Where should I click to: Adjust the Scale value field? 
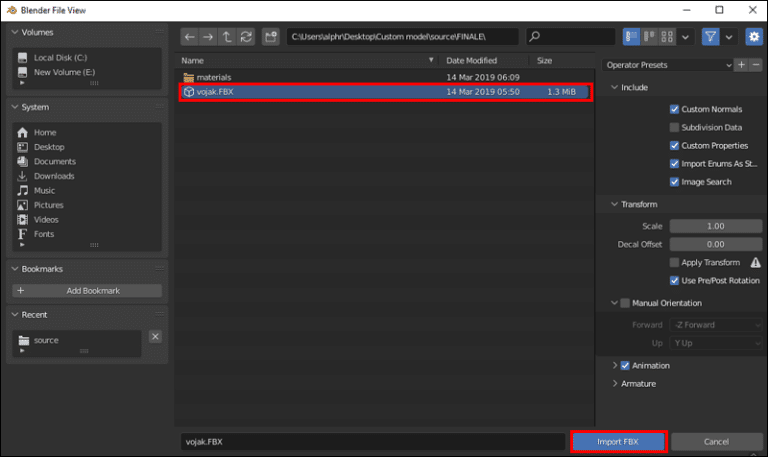click(x=716, y=226)
